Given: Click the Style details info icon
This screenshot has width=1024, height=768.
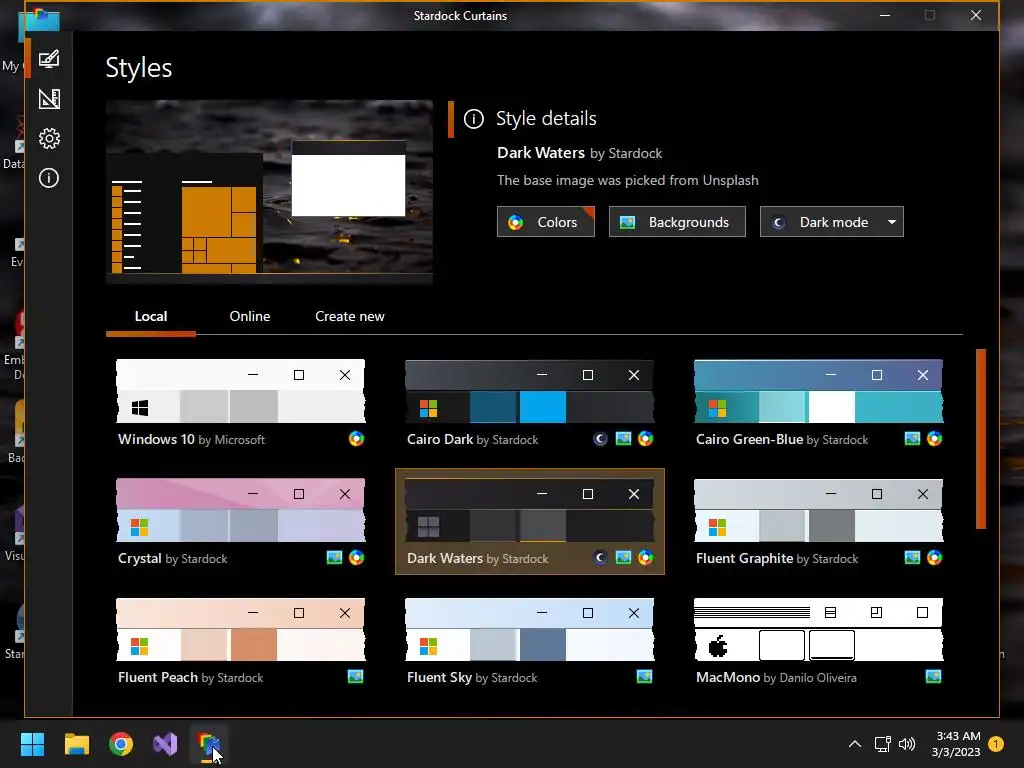Looking at the screenshot, I should [473, 119].
